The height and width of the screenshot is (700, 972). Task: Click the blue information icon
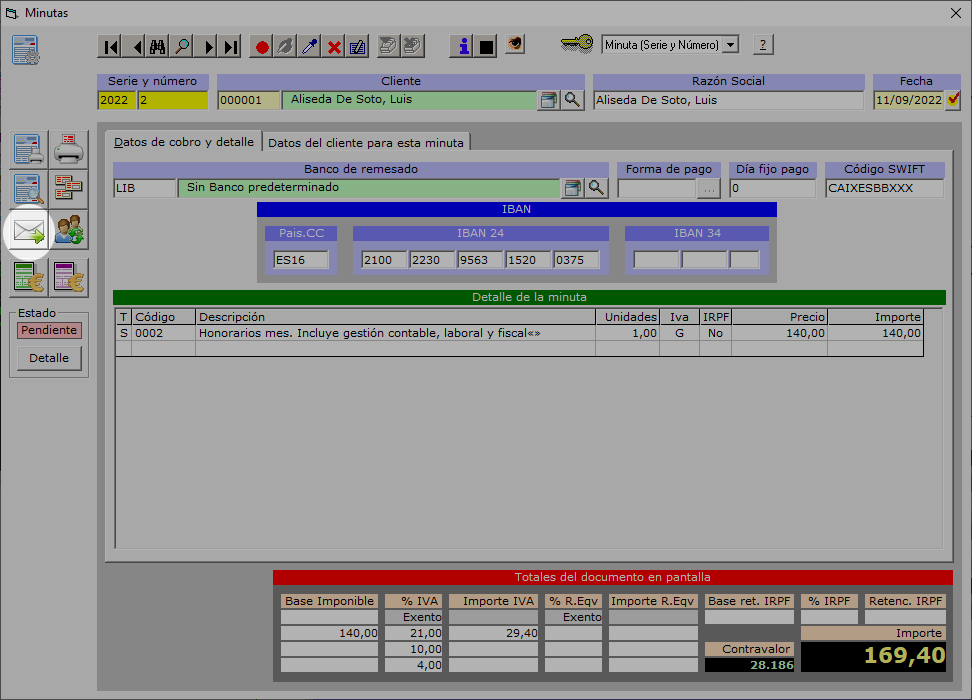click(463, 46)
